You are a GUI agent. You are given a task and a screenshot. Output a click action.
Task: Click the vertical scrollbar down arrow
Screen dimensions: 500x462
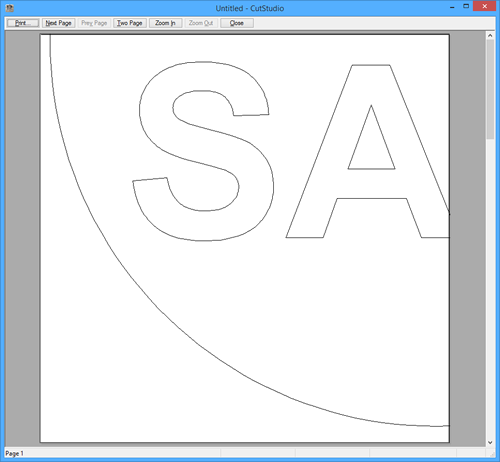click(490, 442)
